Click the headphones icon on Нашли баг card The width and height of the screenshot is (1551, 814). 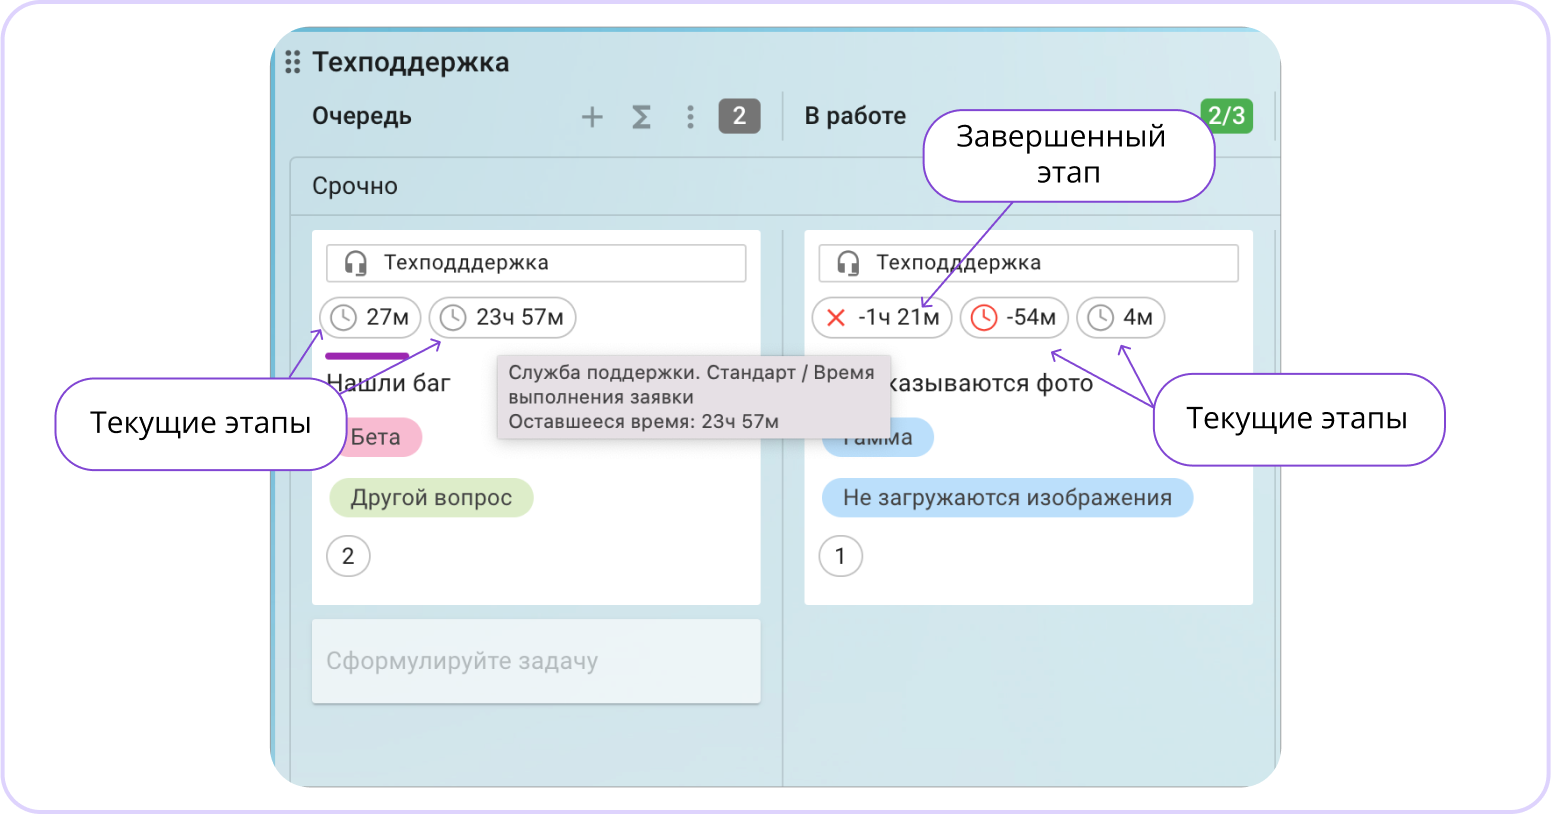tap(355, 263)
